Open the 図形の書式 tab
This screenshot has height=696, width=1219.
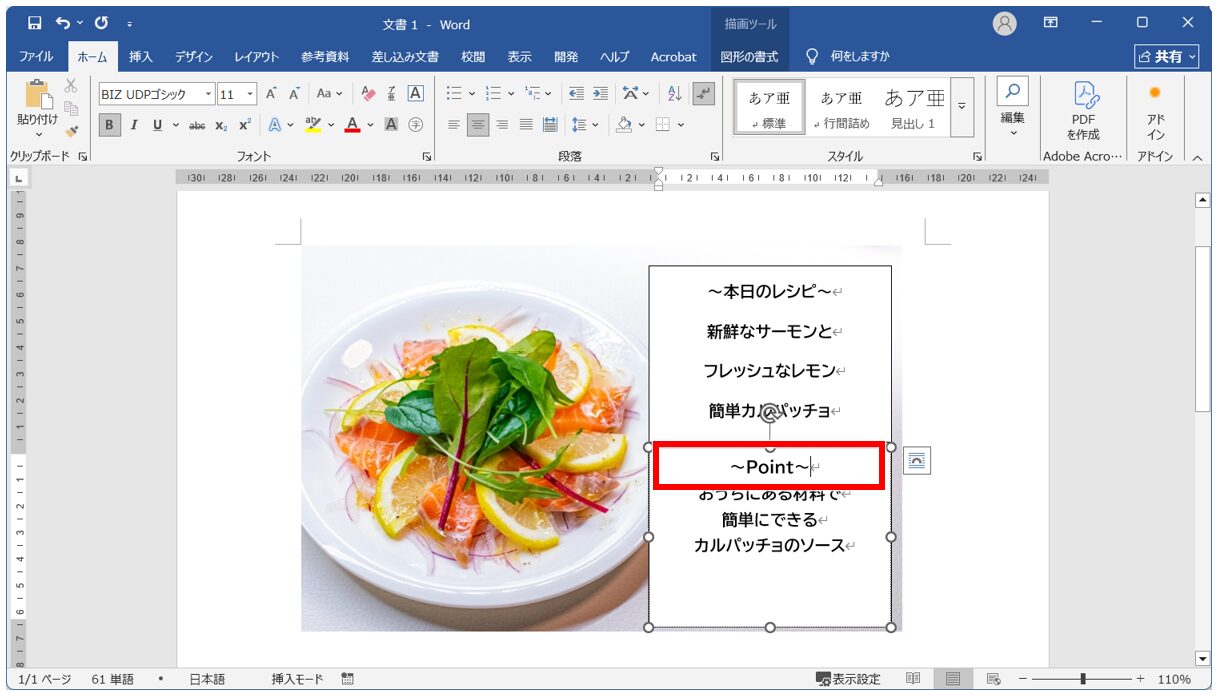click(x=749, y=57)
